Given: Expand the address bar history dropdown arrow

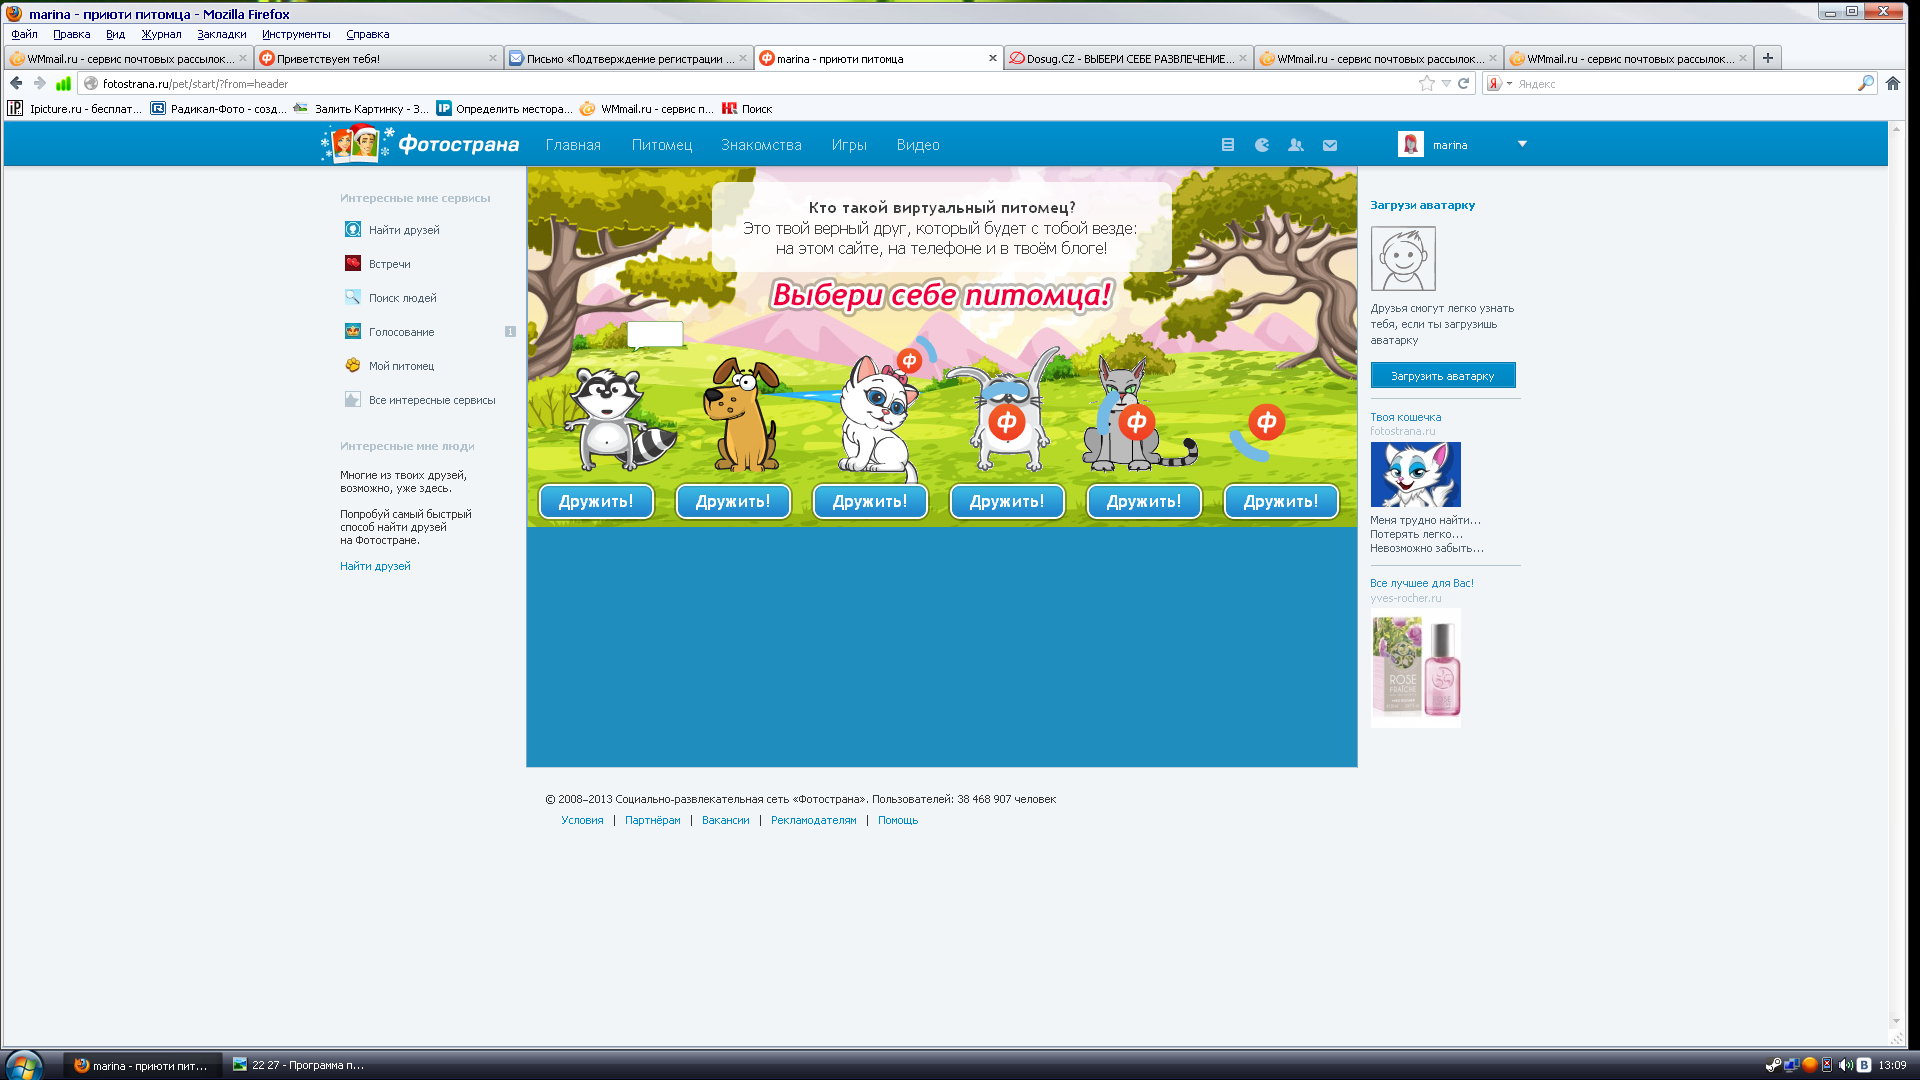Looking at the screenshot, I should 1446,84.
